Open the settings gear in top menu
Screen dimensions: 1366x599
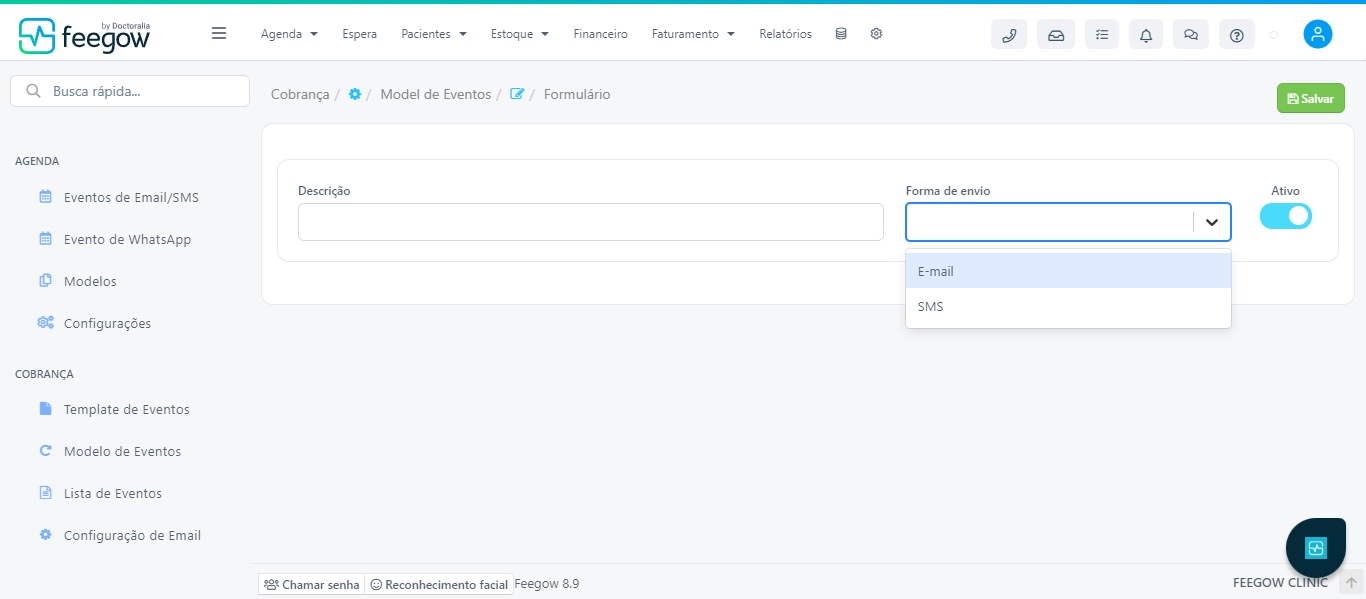click(x=876, y=34)
